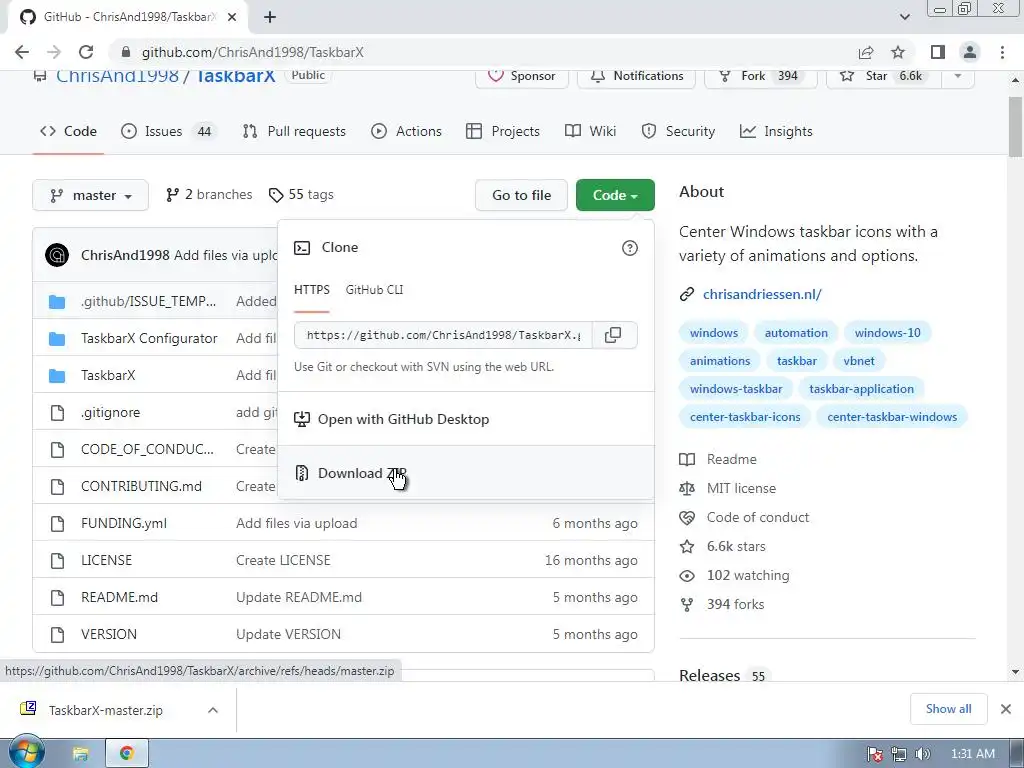This screenshot has height=768, width=1024.
Task: Open the master branch dropdown
Action: (91, 195)
